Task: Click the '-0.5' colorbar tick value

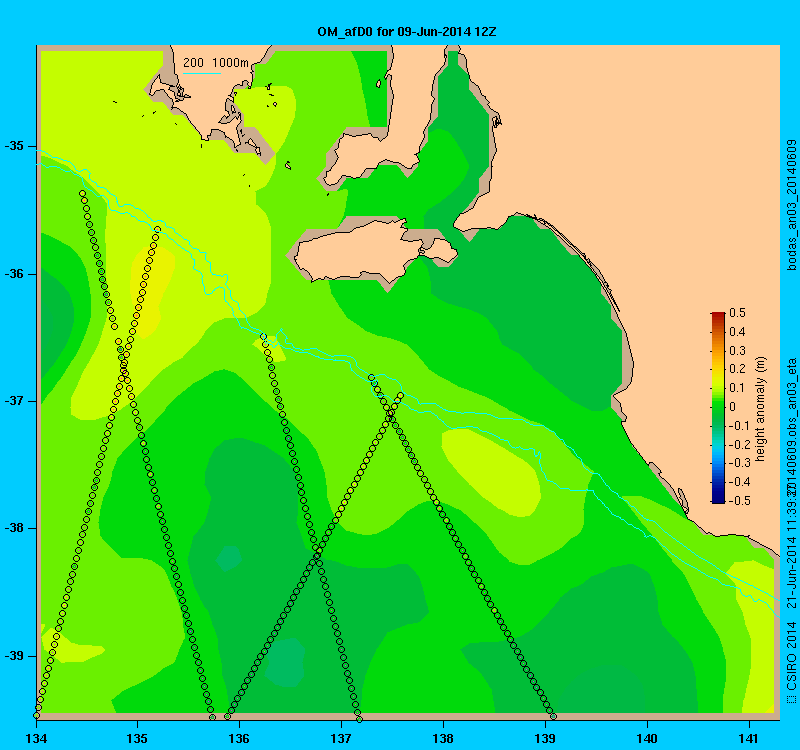Action: point(740,501)
